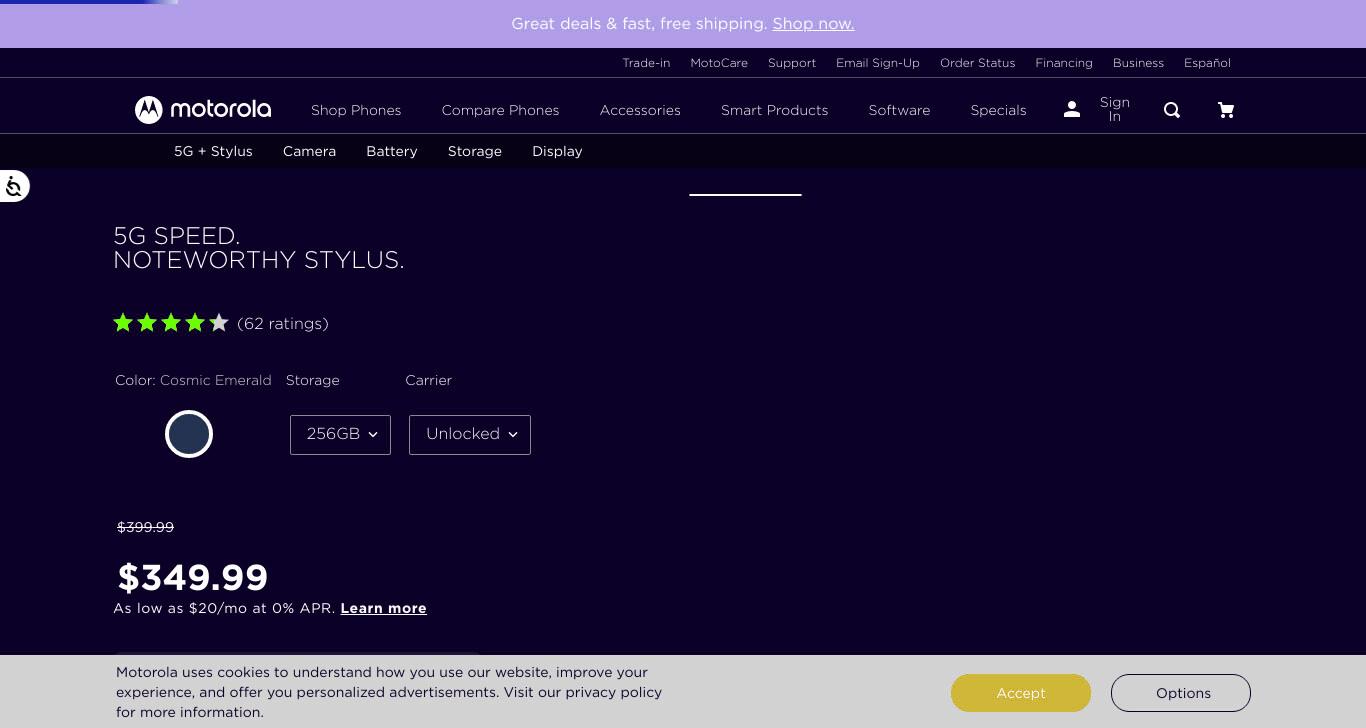This screenshot has width=1366, height=728.
Task: Click Learn more about financing APR
Action: coord(384,608)
